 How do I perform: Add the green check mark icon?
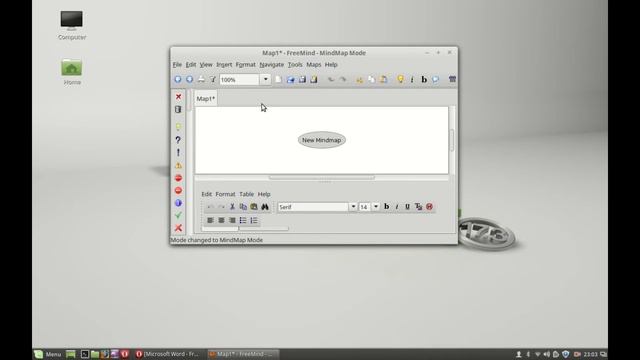pos(178,215)
